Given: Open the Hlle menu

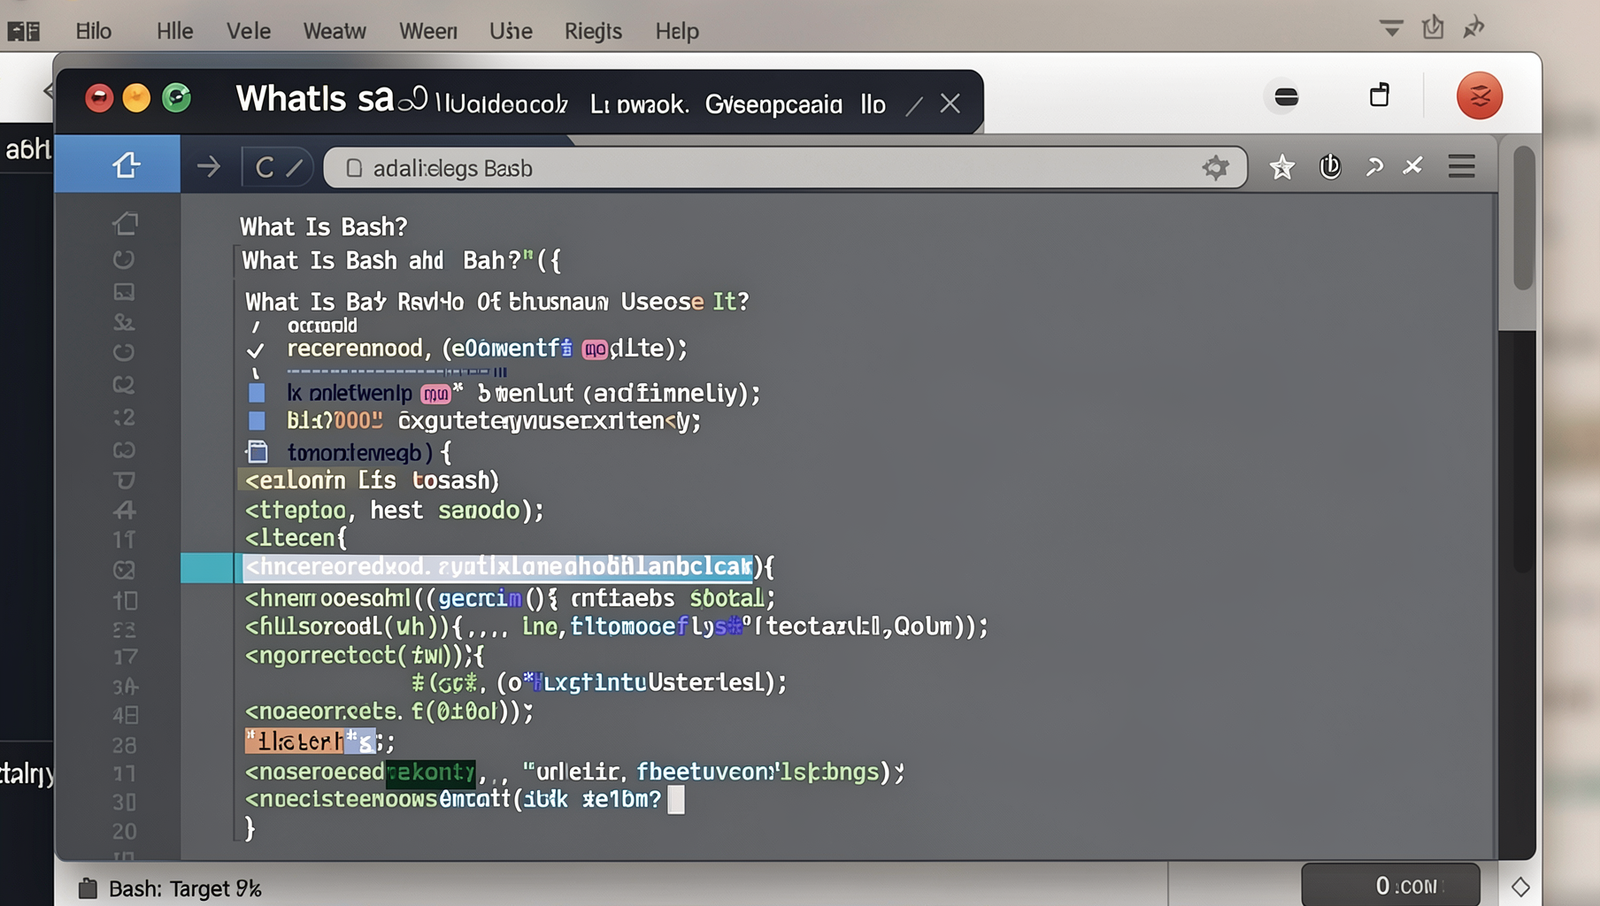Looking at the screenshot, I should (x=175, y=31).
